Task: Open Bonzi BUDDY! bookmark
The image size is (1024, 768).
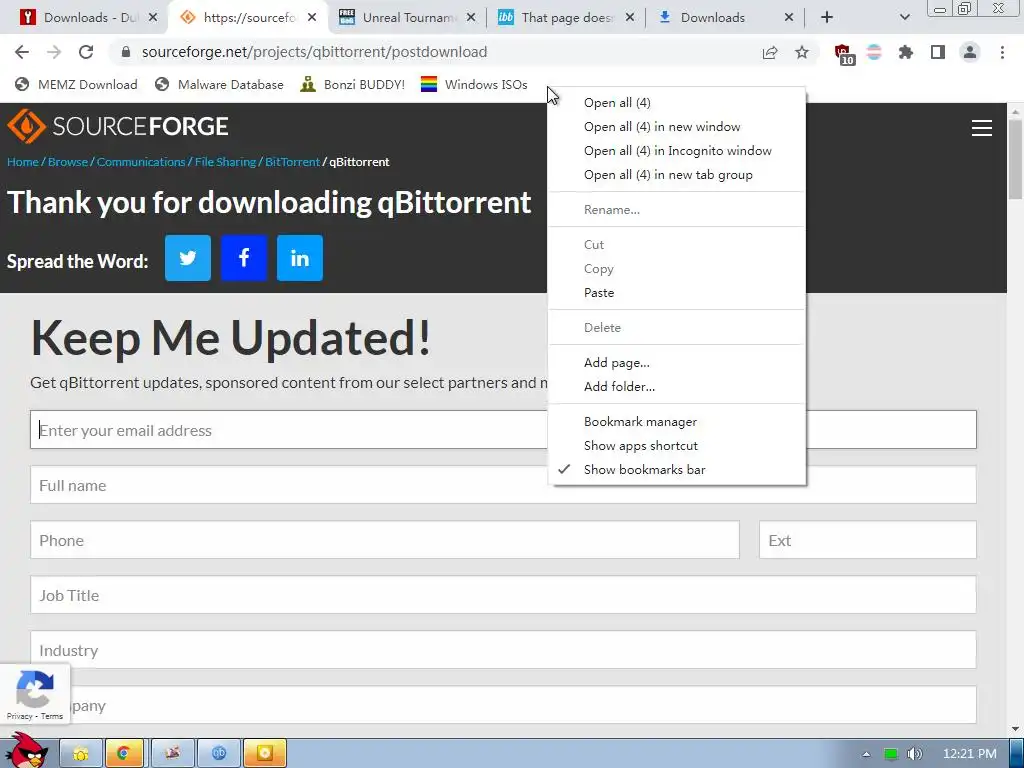Action: point(353,84)
